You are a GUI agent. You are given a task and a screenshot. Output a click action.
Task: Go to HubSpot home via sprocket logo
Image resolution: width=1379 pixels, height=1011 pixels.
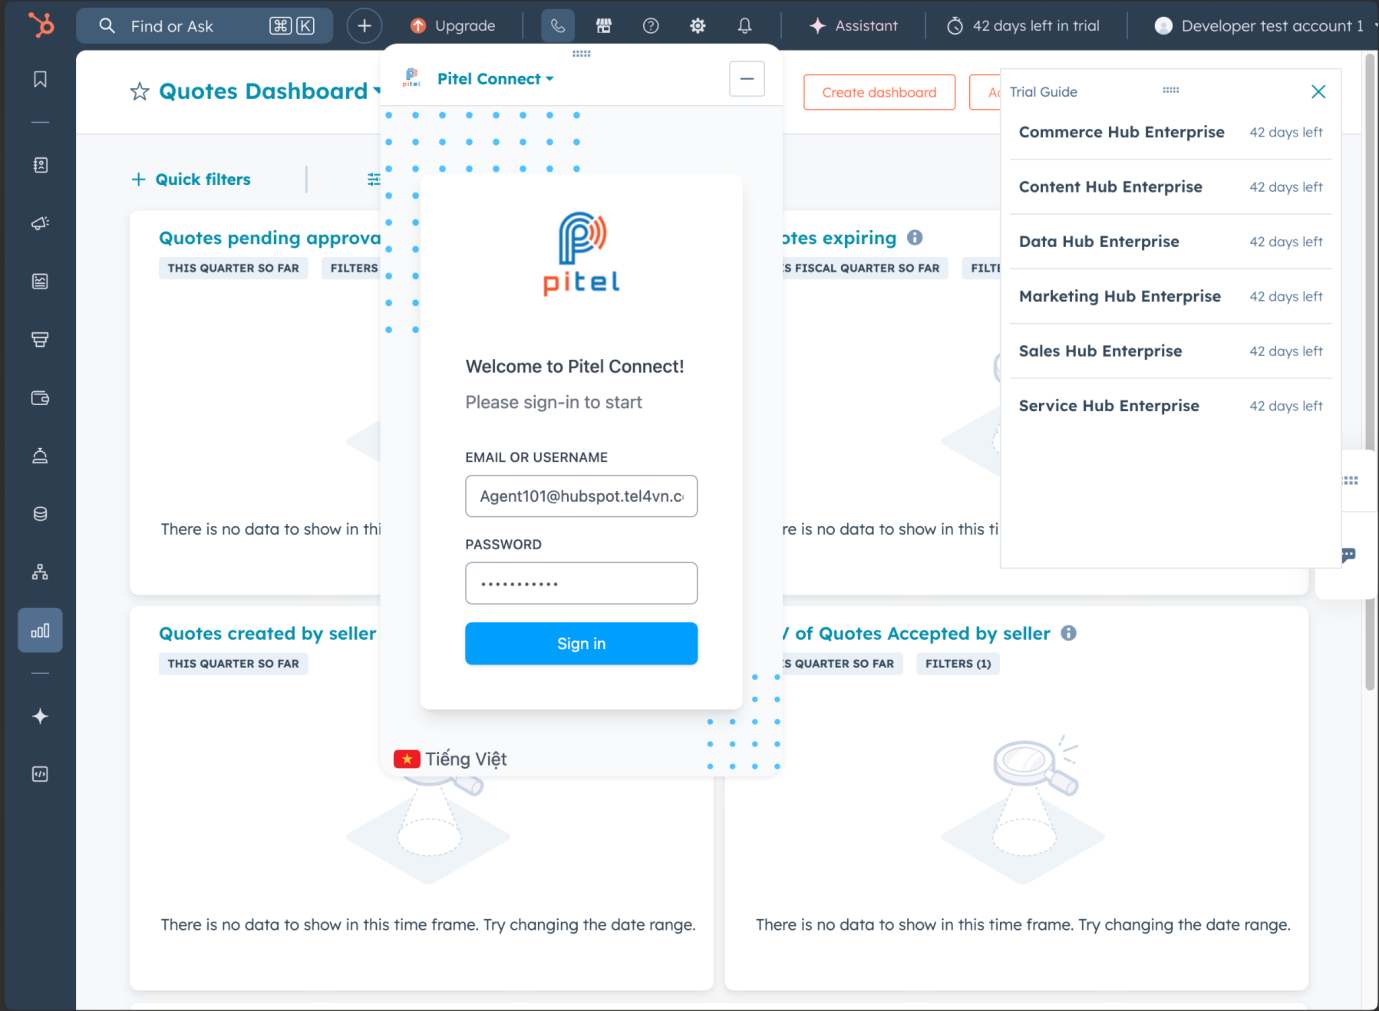point(41,24)
